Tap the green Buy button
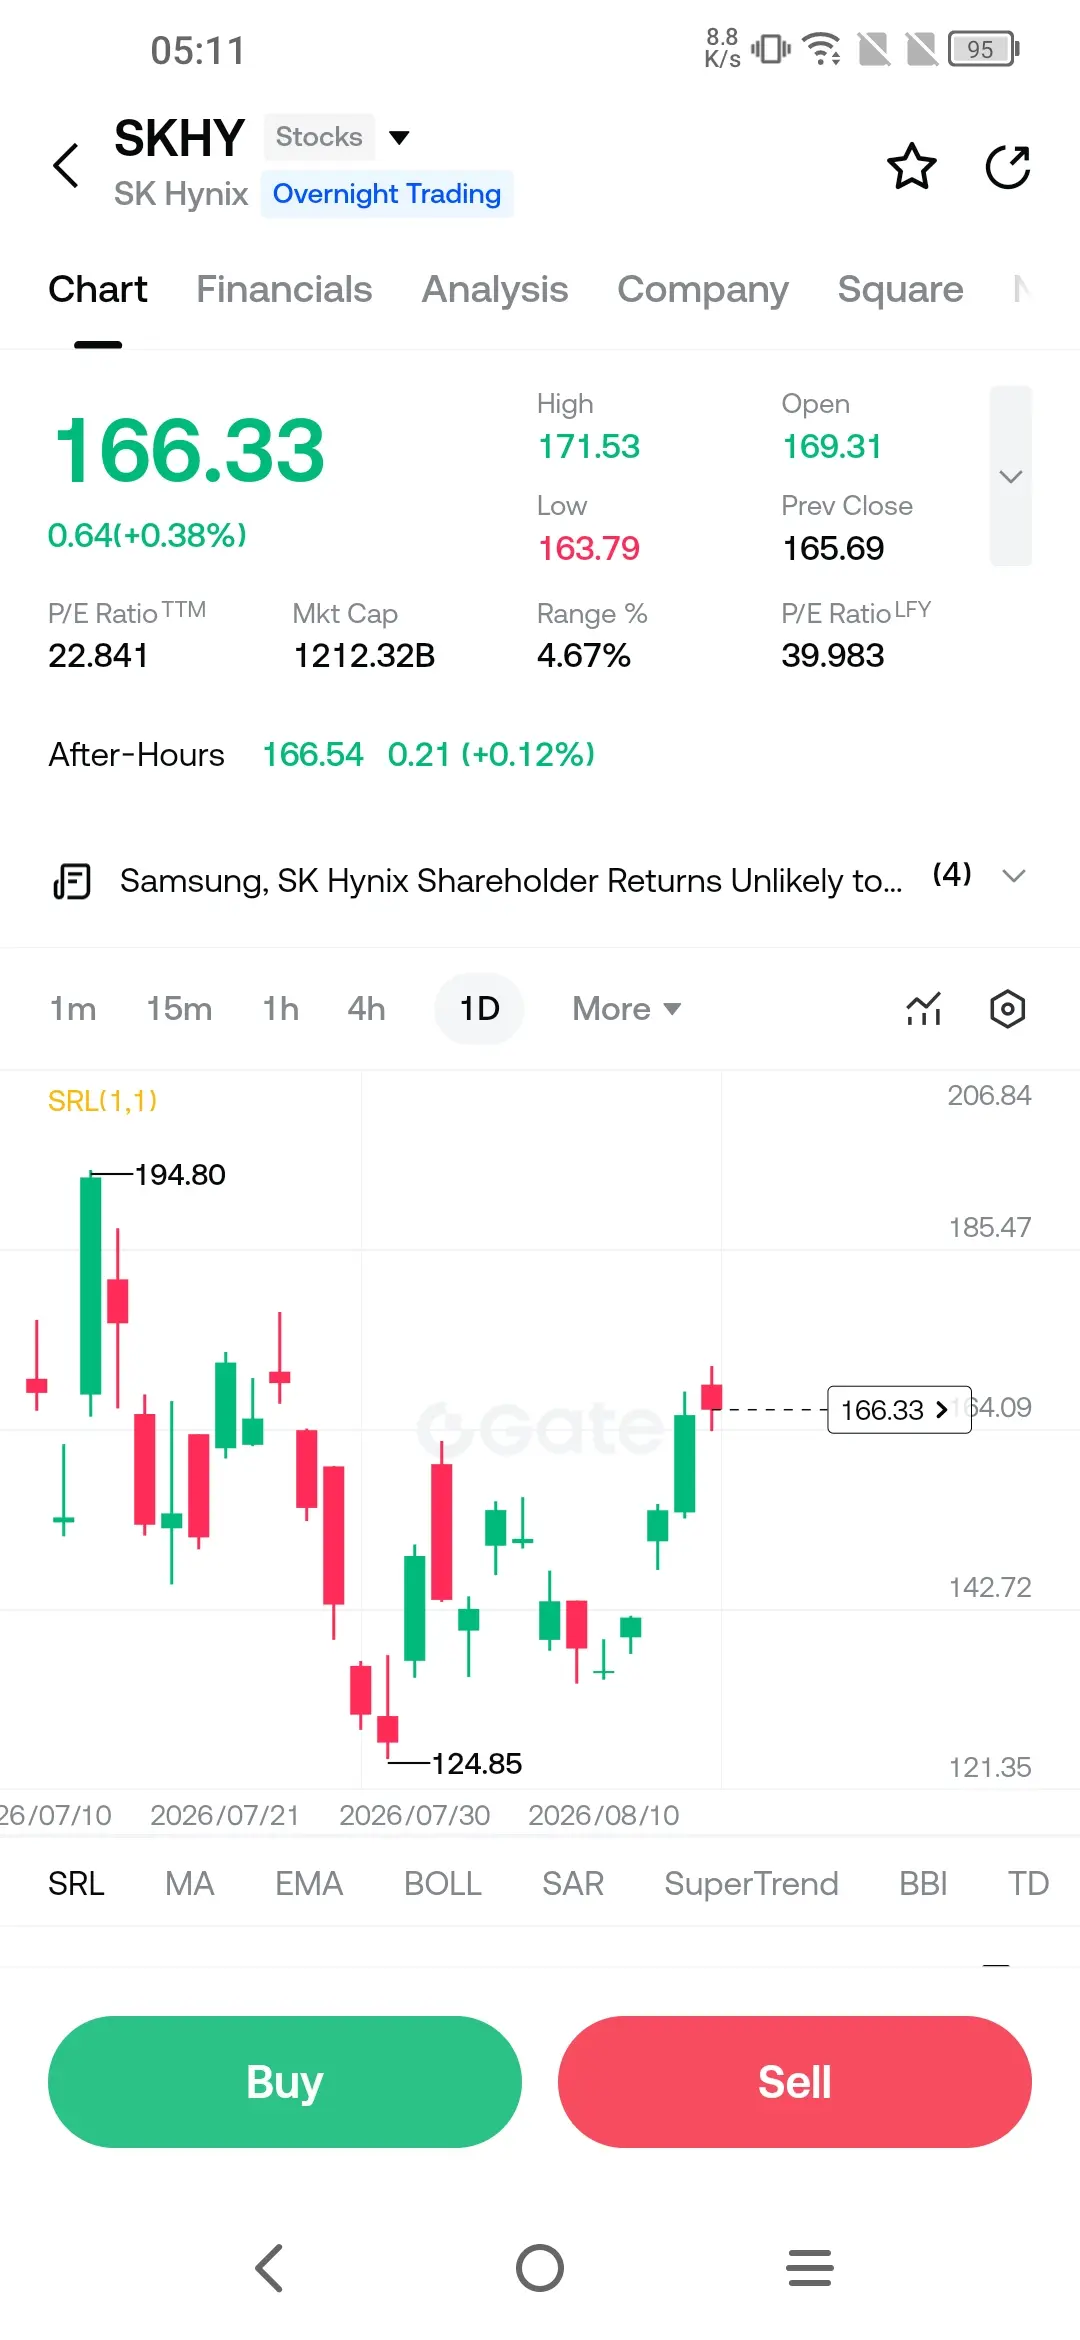The height and width of the screenshot is (2340, 1080). [x=285, y=2082]
